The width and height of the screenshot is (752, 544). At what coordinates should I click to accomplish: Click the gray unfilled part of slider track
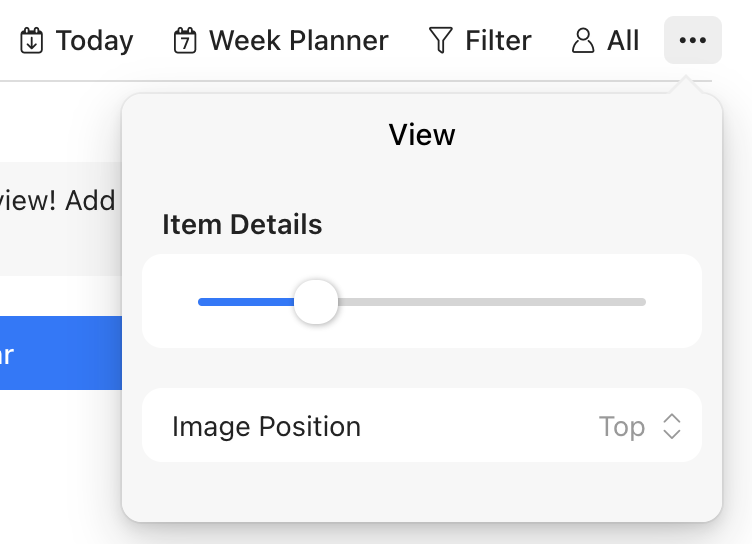pyautogui.click(x=490, y=302)
